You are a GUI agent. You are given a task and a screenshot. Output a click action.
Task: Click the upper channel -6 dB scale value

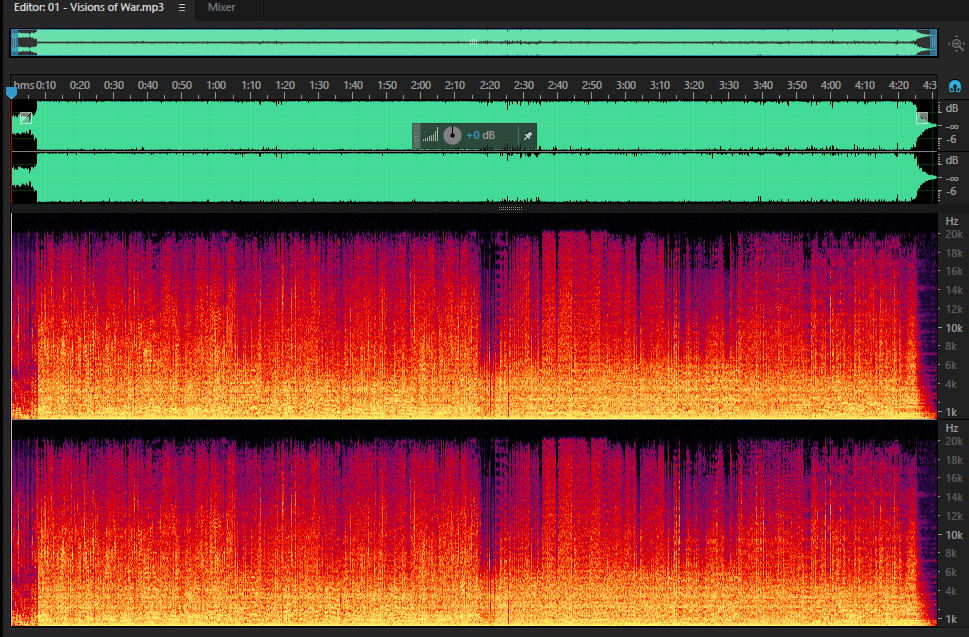[x=952, y=140]
